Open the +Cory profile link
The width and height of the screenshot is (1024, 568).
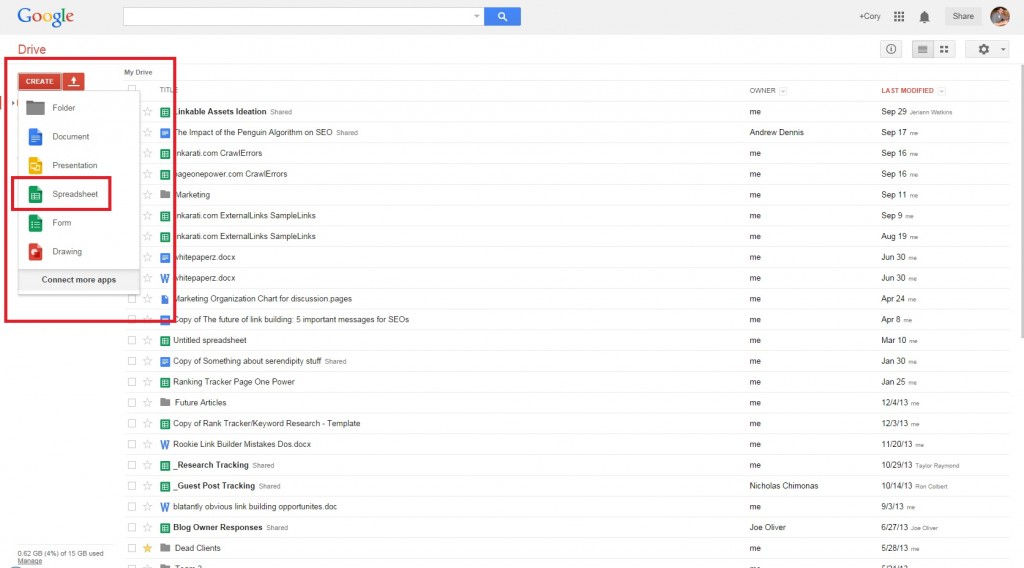869,16
